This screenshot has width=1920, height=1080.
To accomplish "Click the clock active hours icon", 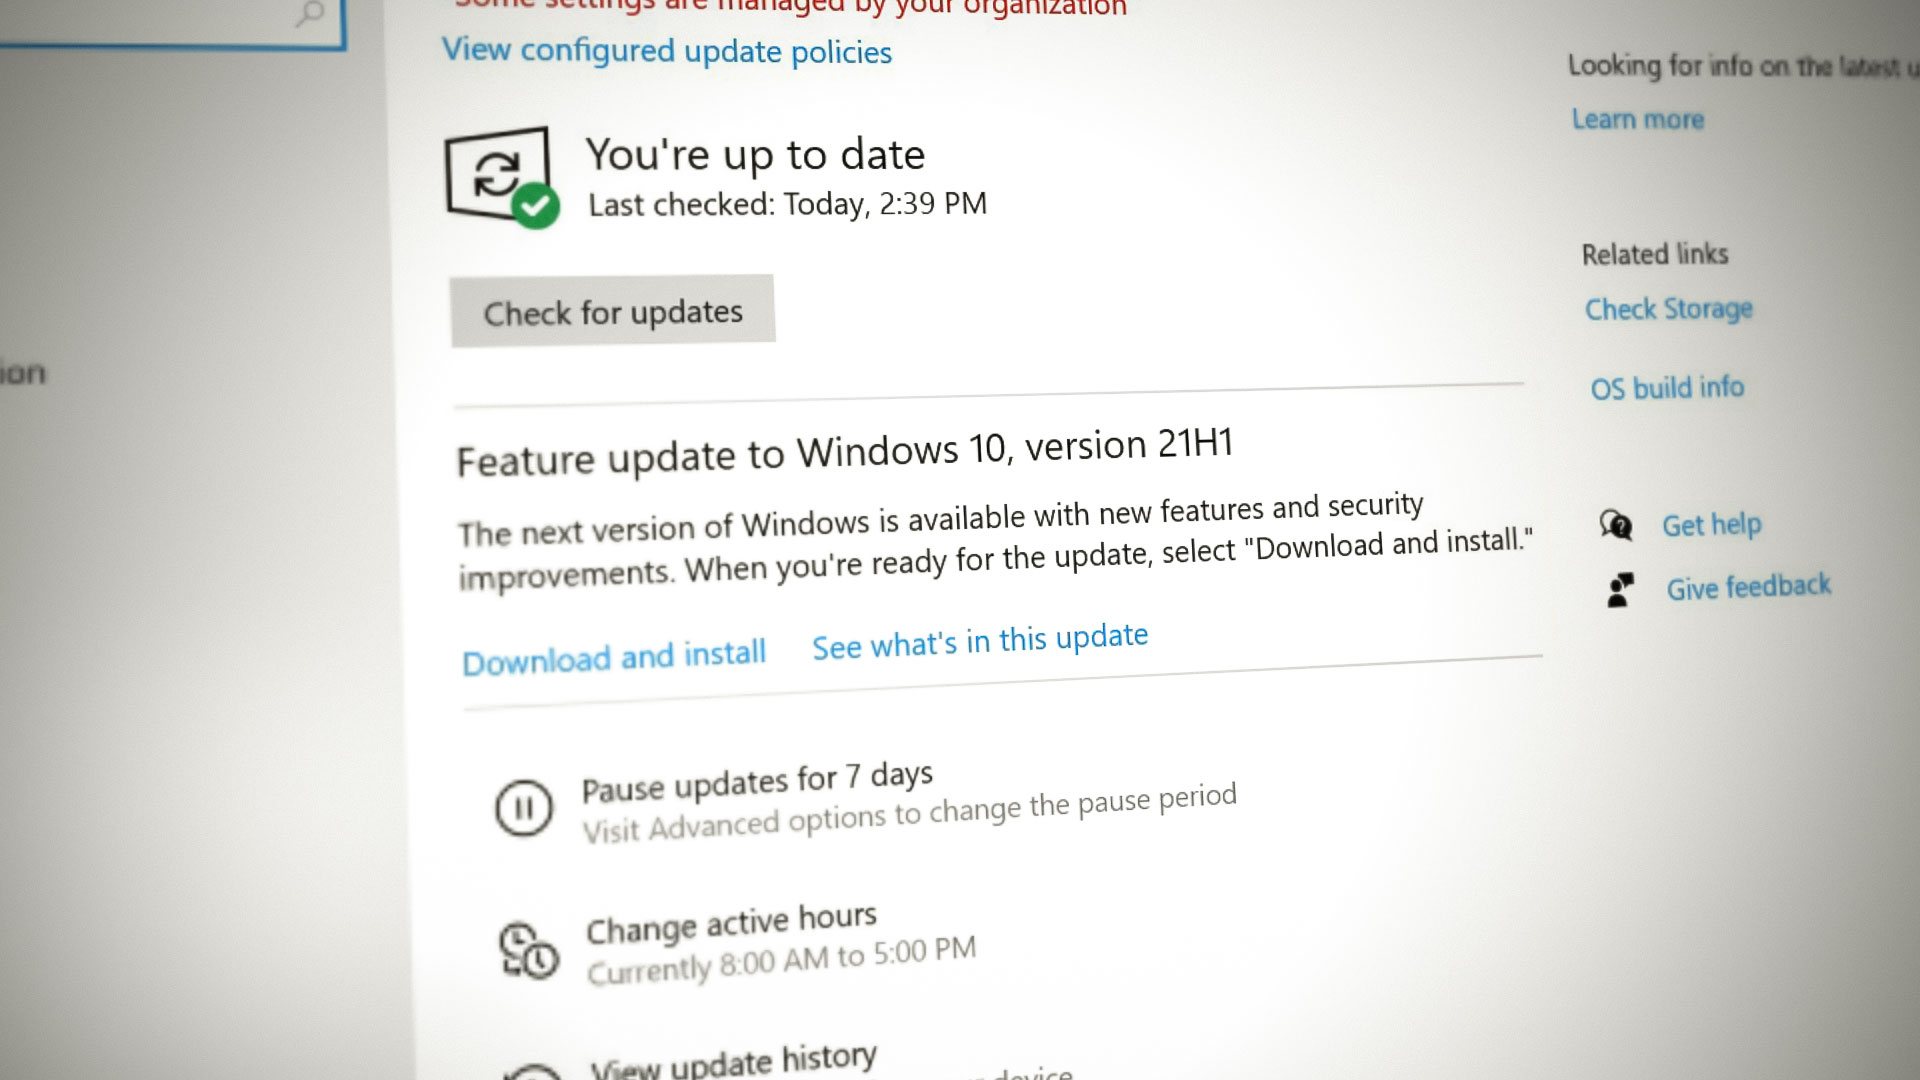I will (x=528, y=950).
